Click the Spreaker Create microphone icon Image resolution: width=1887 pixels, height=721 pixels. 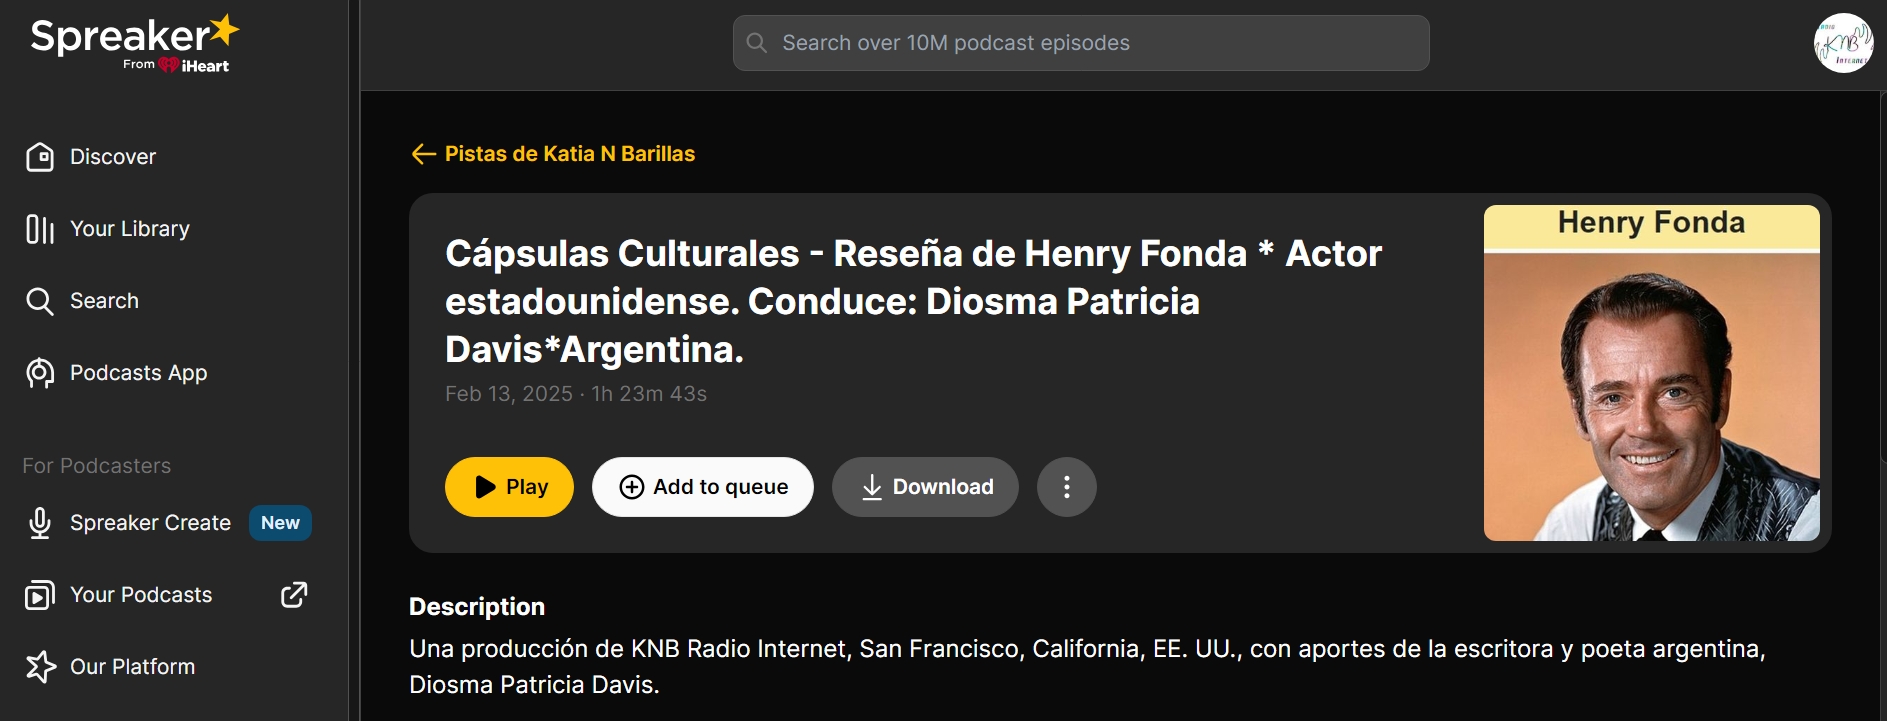(40, 523)
